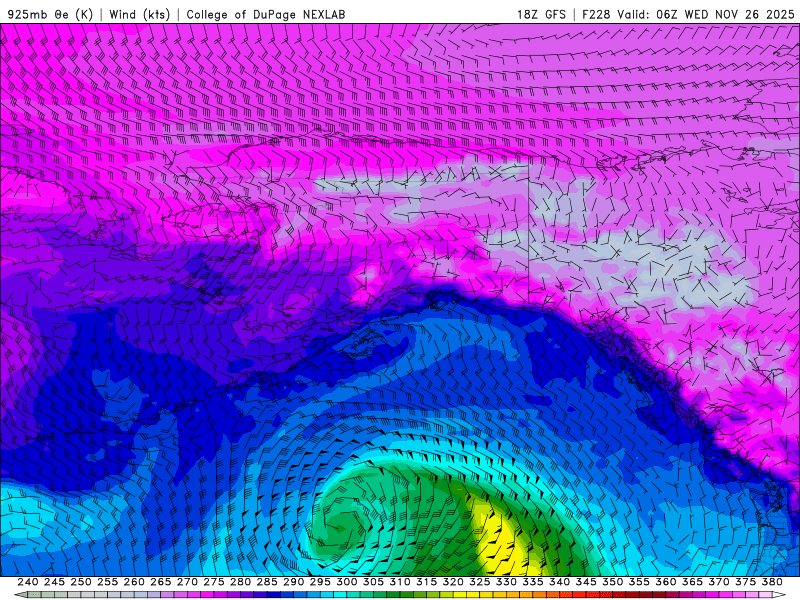Click the 340 legend label
The height and width of the screenshot is (600, 800).
click(x=559, y=582)
